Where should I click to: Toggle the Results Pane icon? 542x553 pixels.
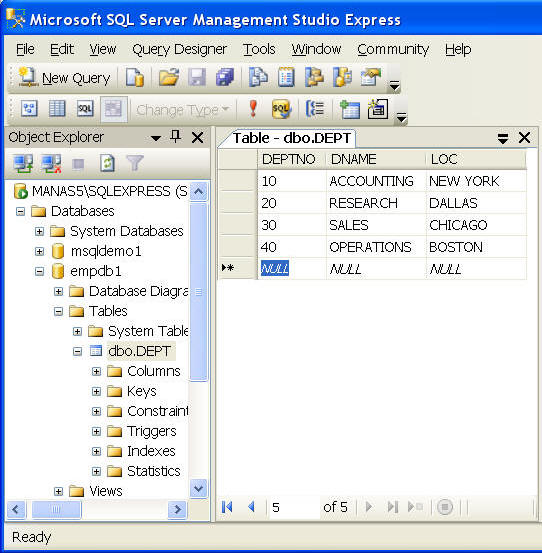point(114,109)
